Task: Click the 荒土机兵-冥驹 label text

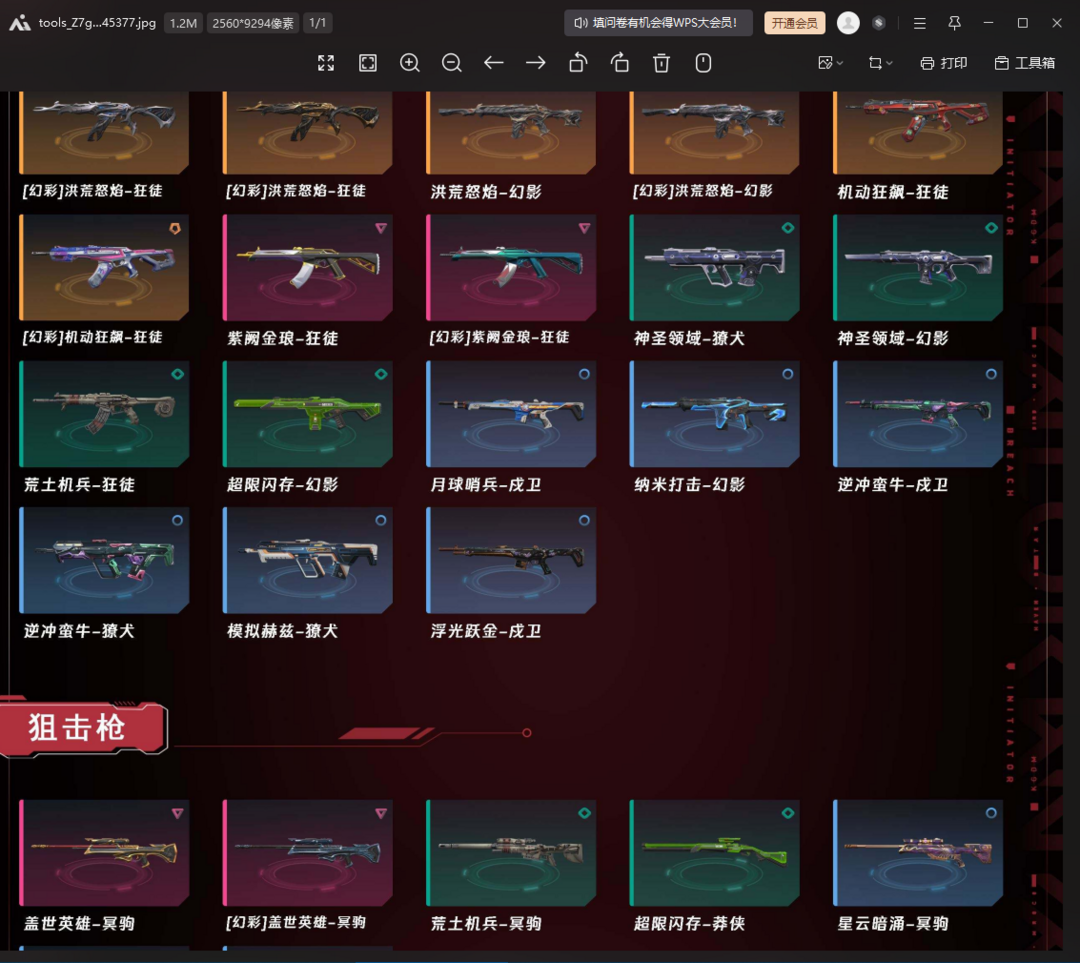Action: [x=486, y=924]
